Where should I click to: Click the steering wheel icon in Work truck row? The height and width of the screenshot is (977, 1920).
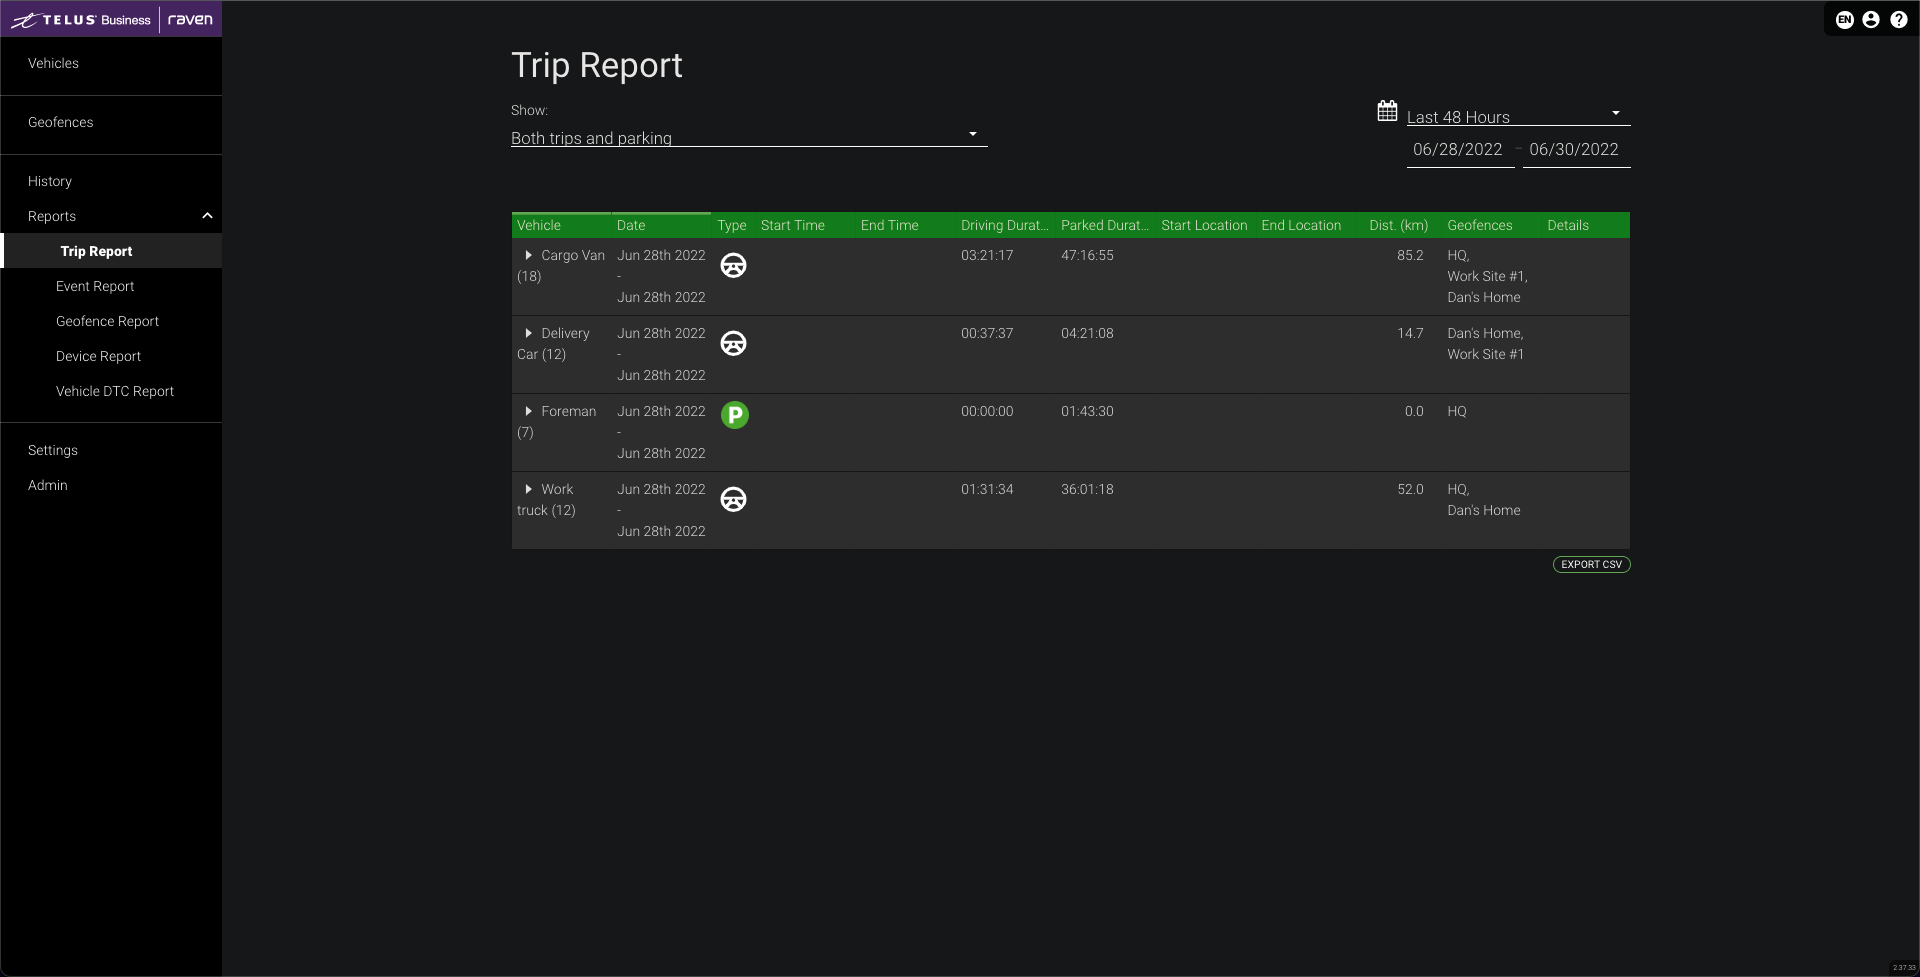pyautogui.click(x=733, y=499)
